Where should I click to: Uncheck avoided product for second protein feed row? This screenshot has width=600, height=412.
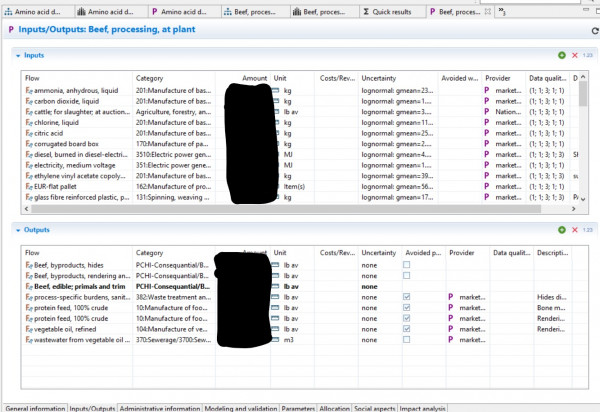point(406,318)
